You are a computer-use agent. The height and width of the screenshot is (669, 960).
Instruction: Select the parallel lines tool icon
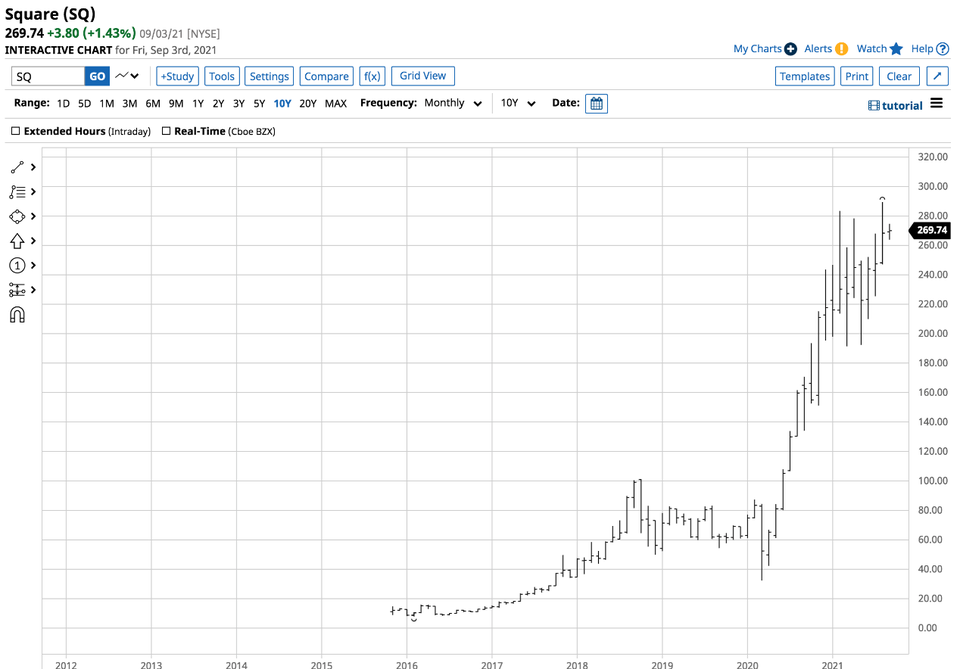click(17, 290)
